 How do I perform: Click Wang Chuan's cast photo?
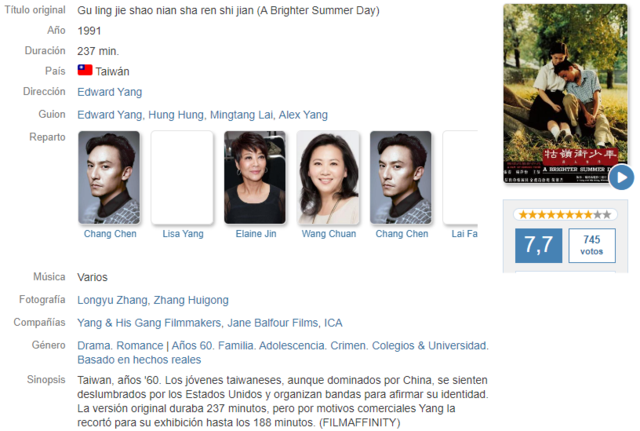(328, 178)
